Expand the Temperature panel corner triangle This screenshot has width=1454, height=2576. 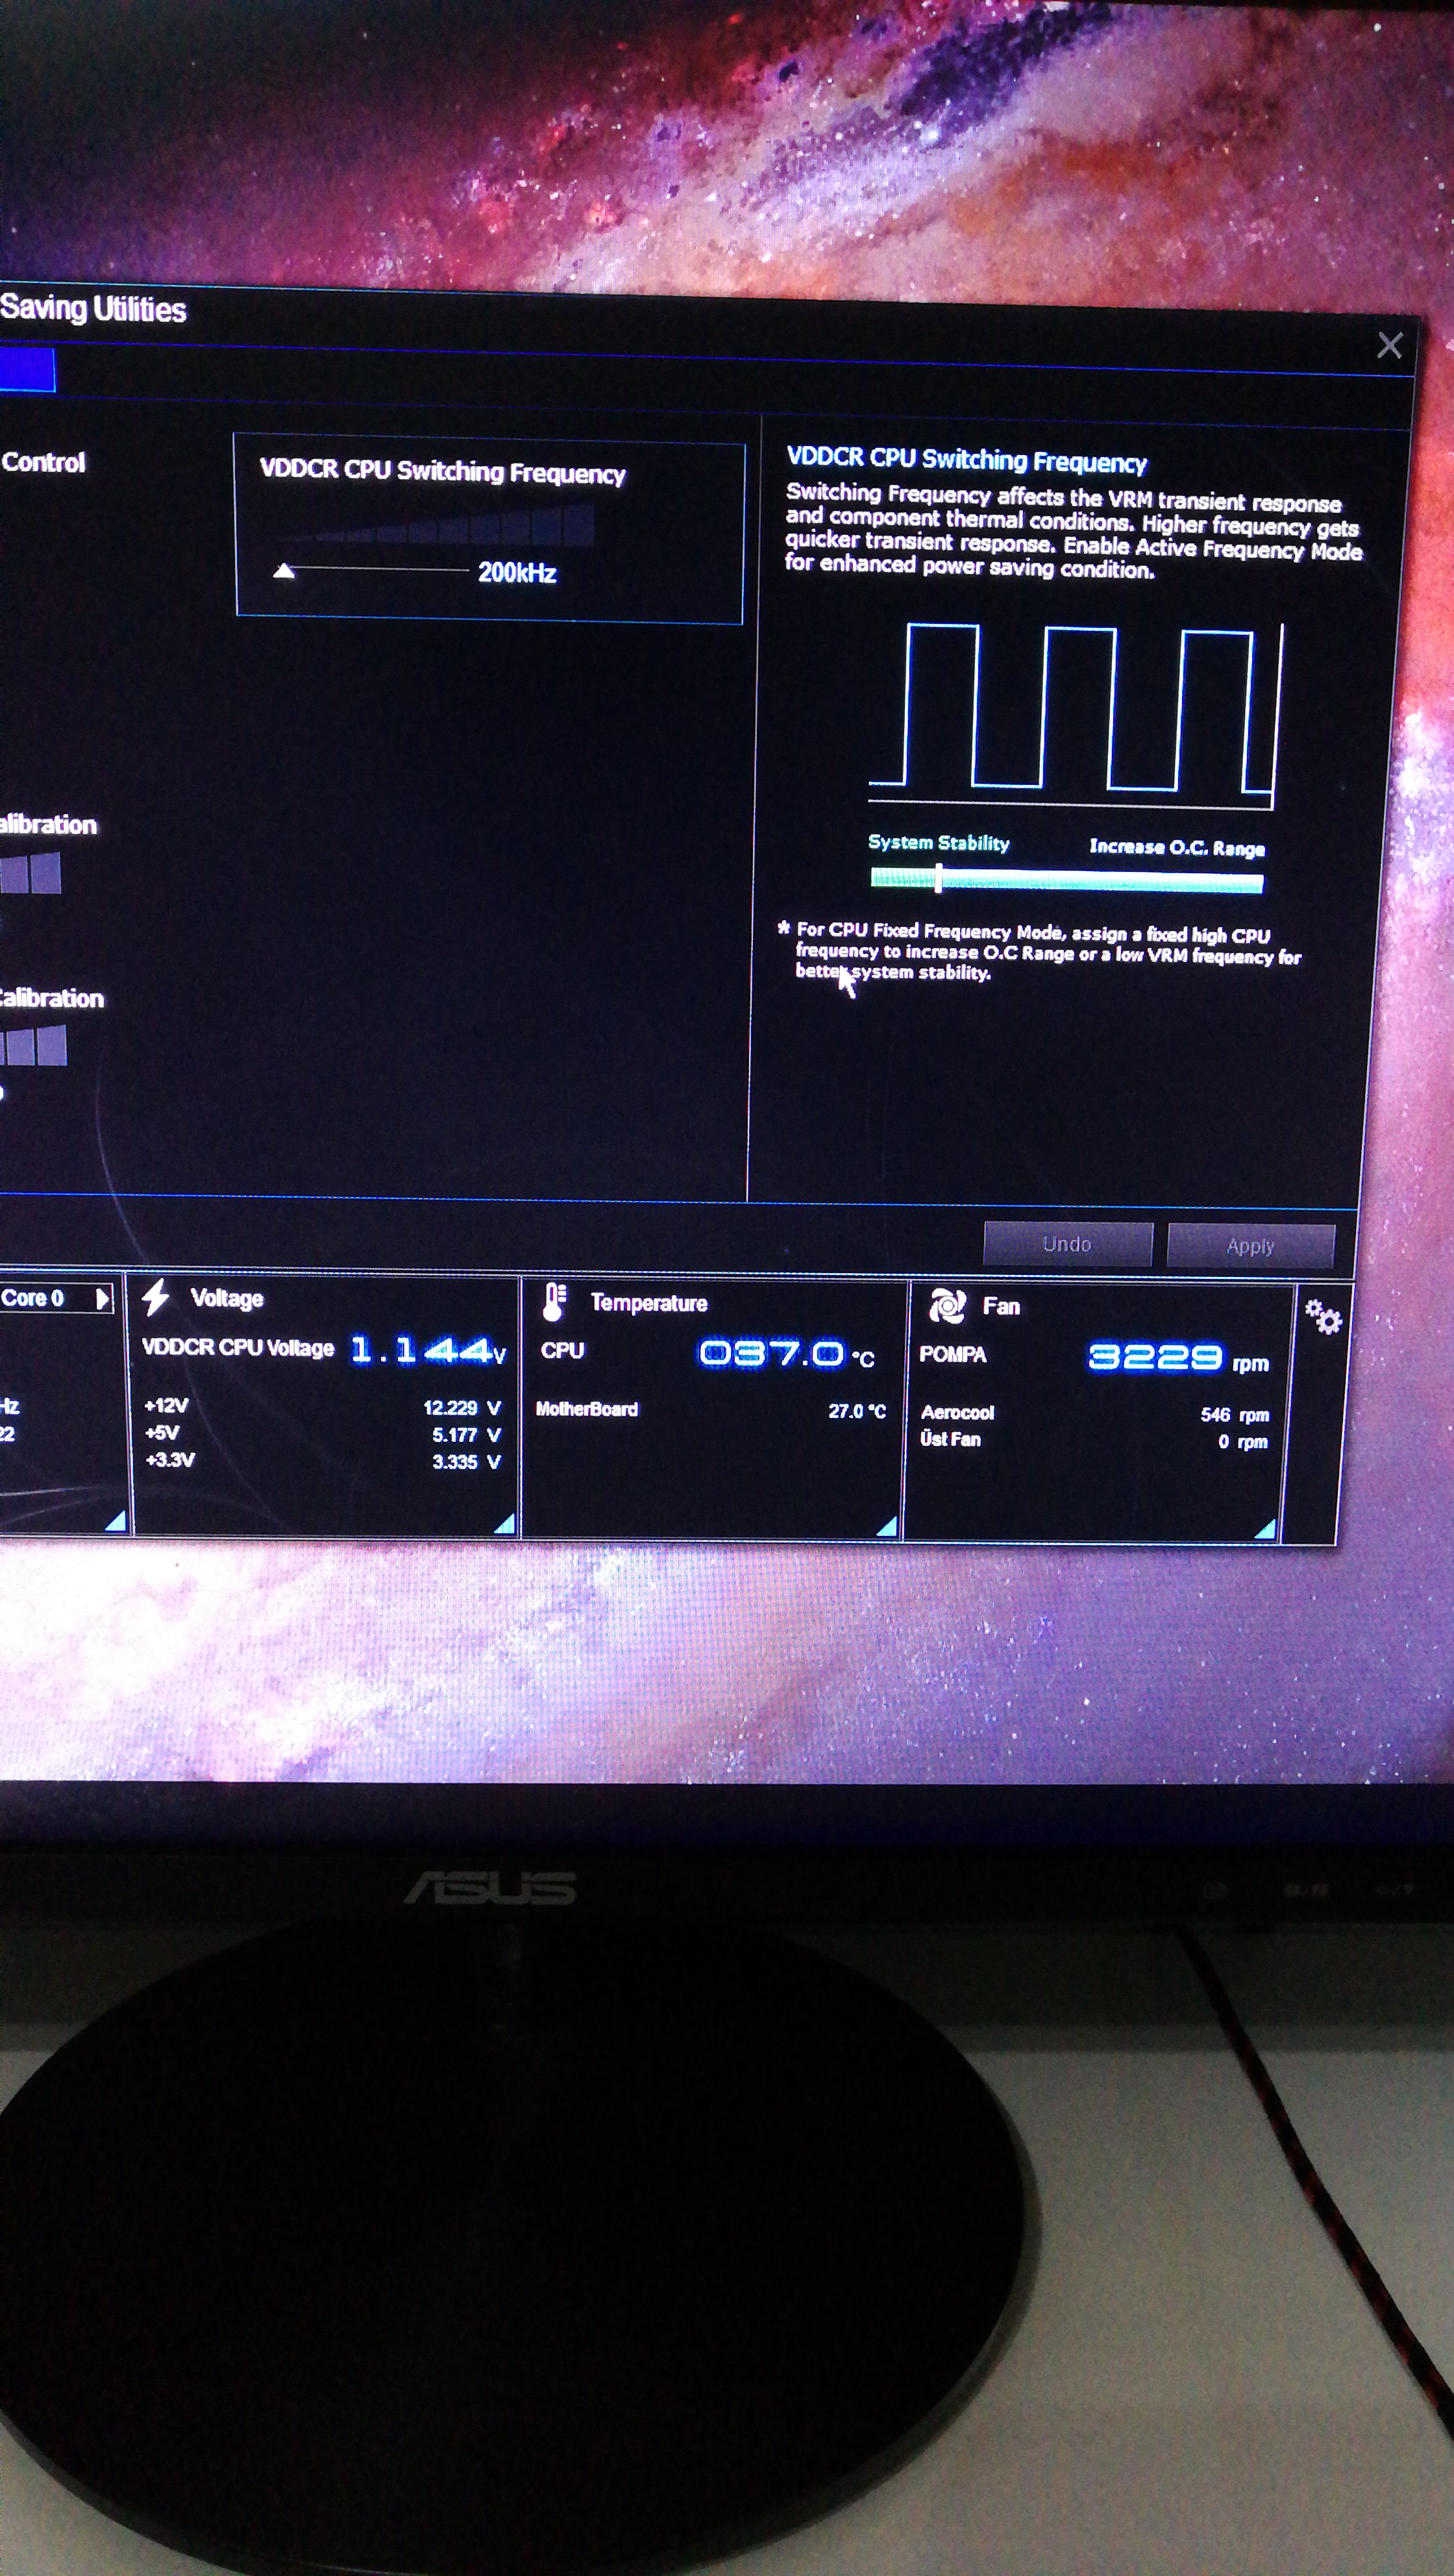point(886,1525)
